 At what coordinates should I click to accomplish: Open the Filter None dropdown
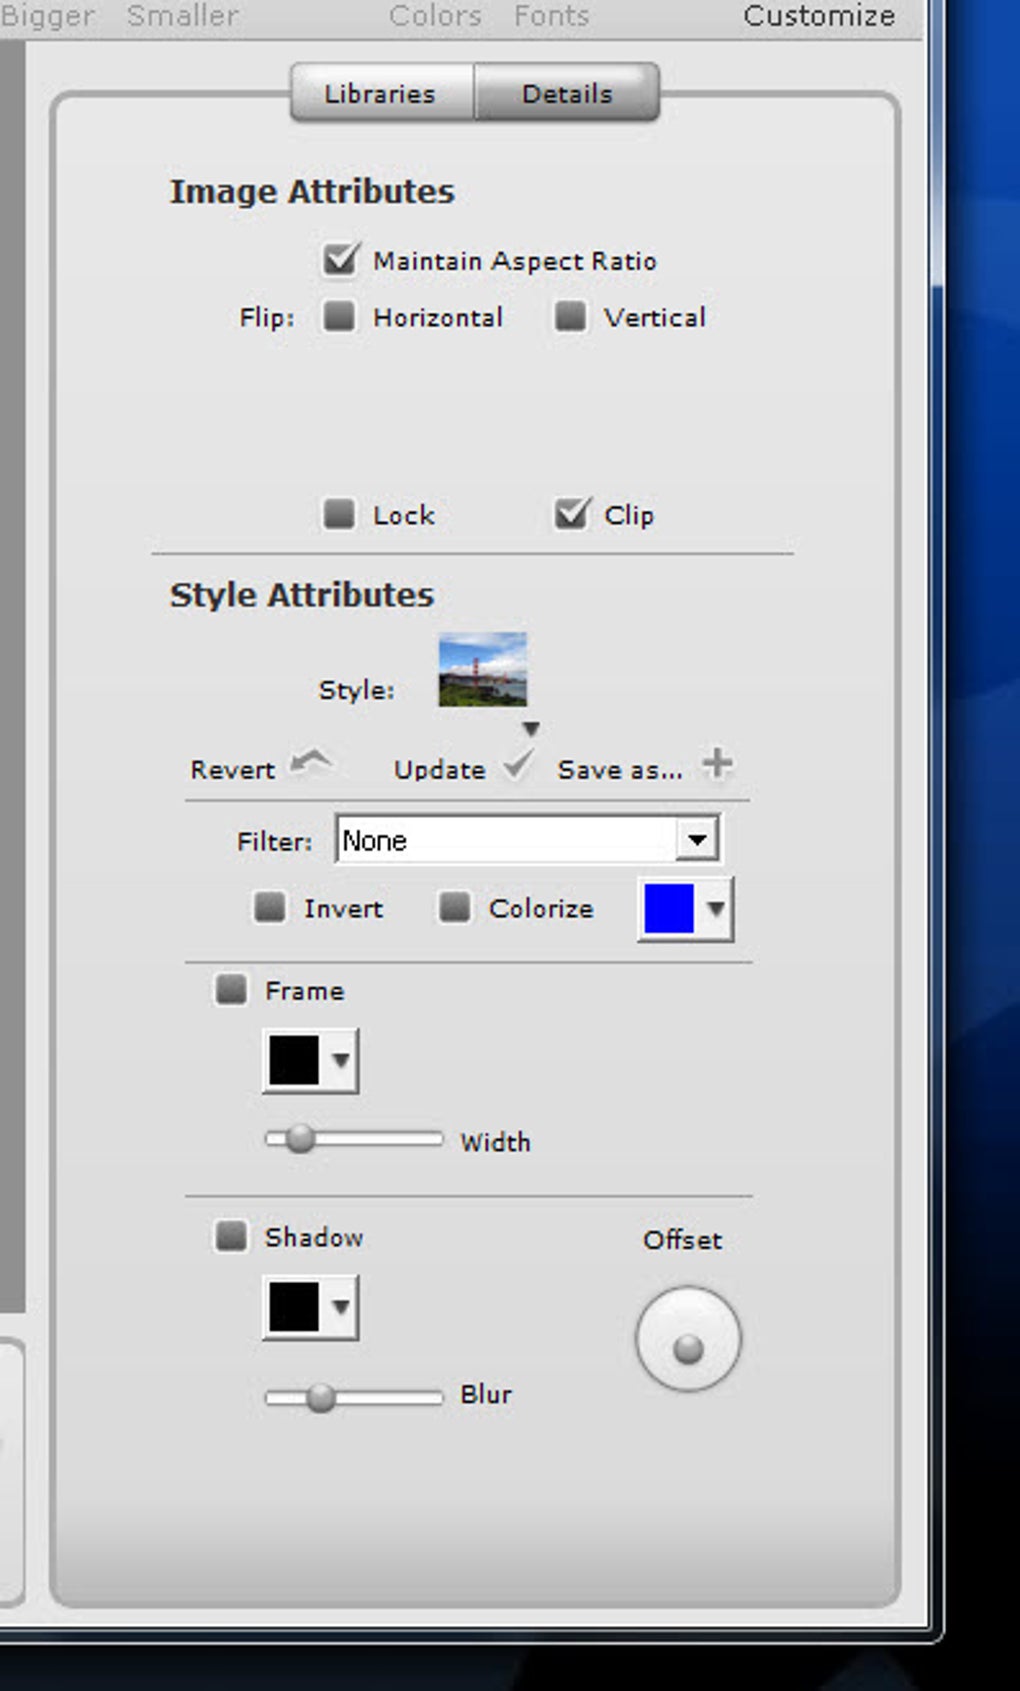(x=528, y=840)
